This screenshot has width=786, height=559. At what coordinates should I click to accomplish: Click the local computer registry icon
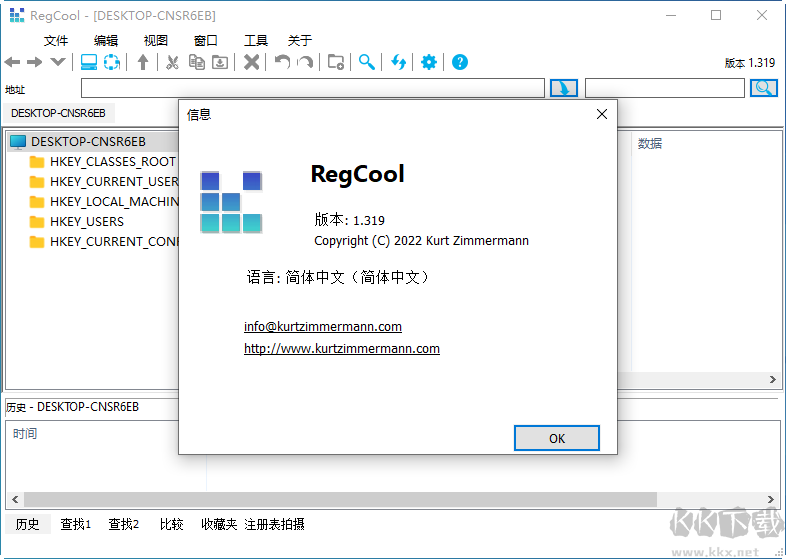(x=89, y=62)
